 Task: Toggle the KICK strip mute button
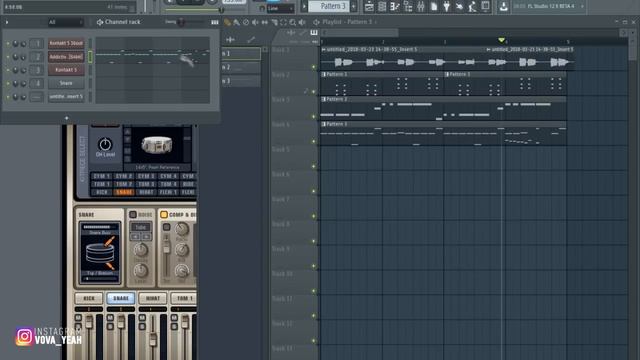pyautogui.click(x=78, y=318)
